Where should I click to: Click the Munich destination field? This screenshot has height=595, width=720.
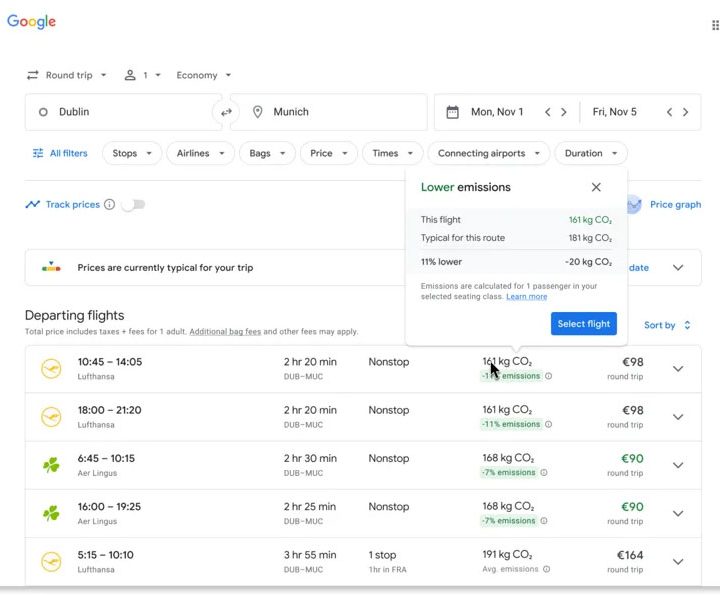[328, 112]
